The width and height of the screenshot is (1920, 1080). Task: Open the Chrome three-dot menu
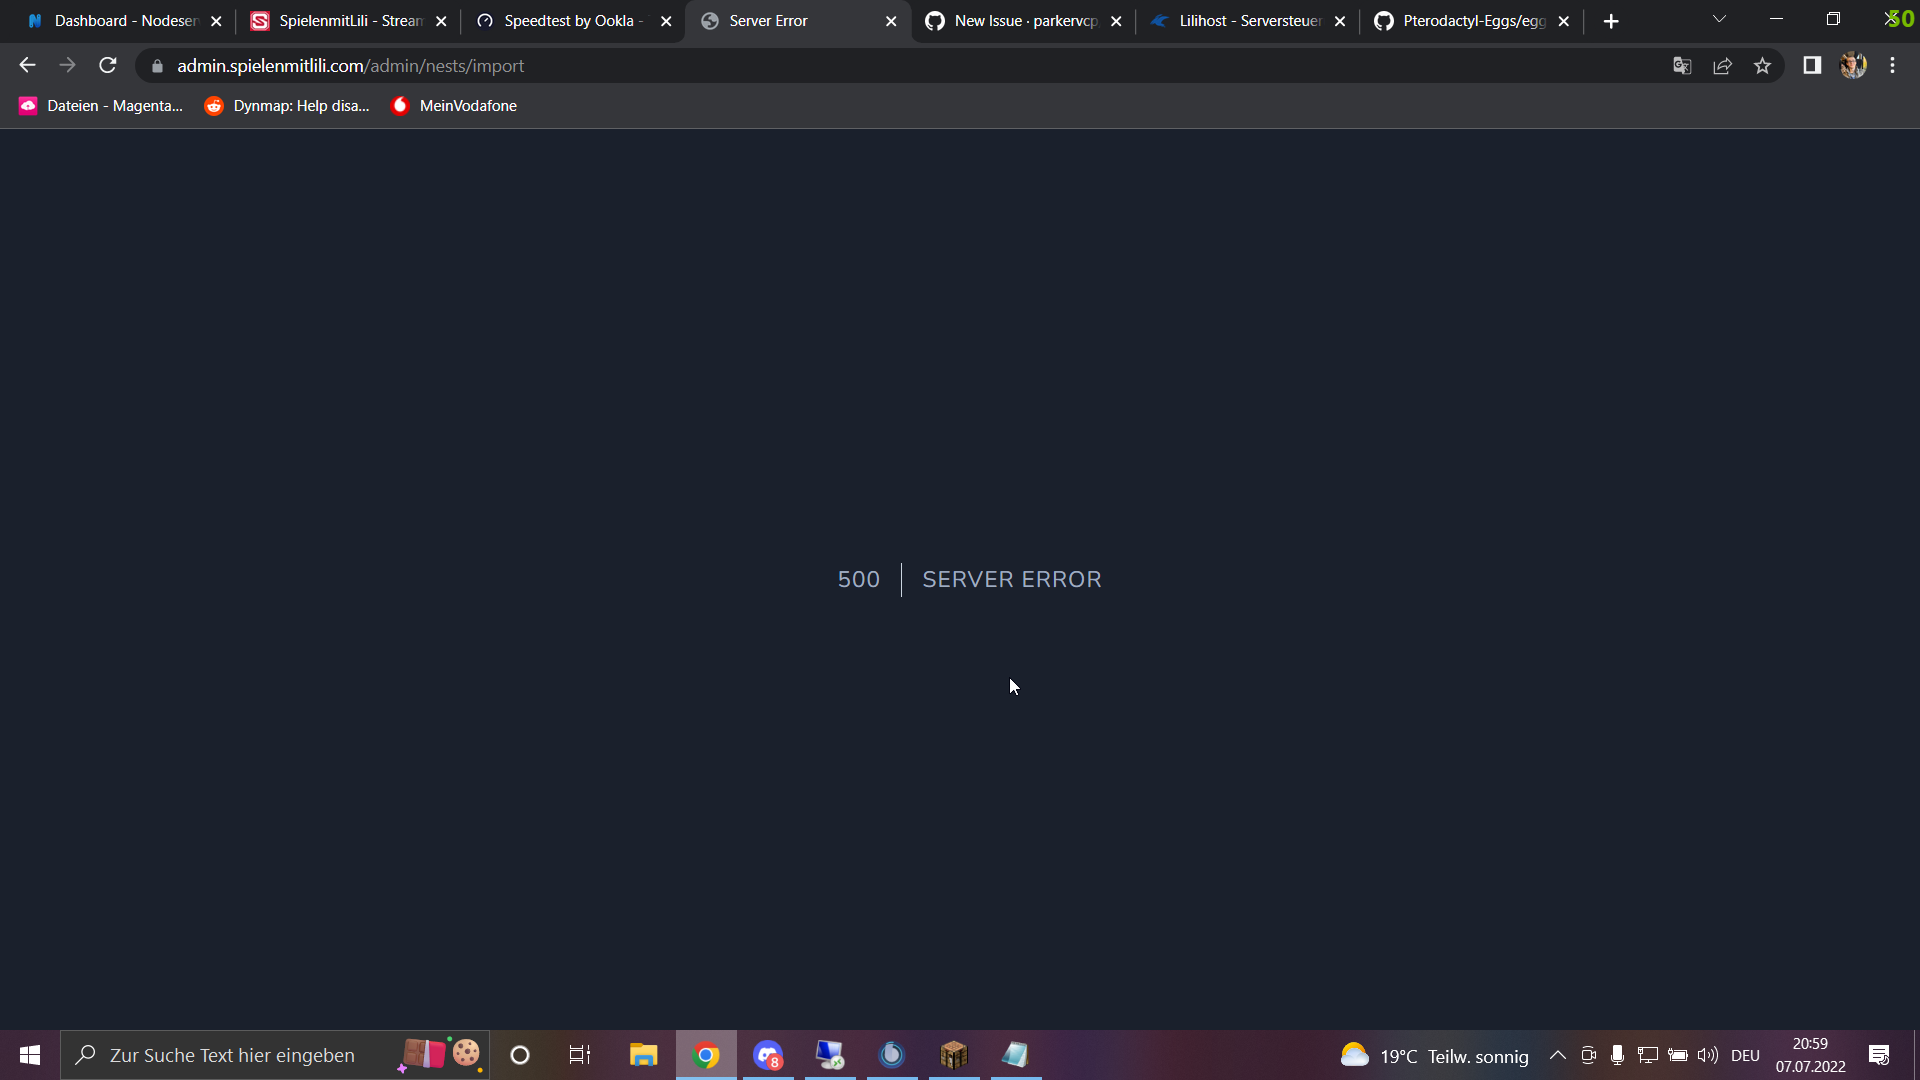pyautogui.click(x=1892, y=65)
